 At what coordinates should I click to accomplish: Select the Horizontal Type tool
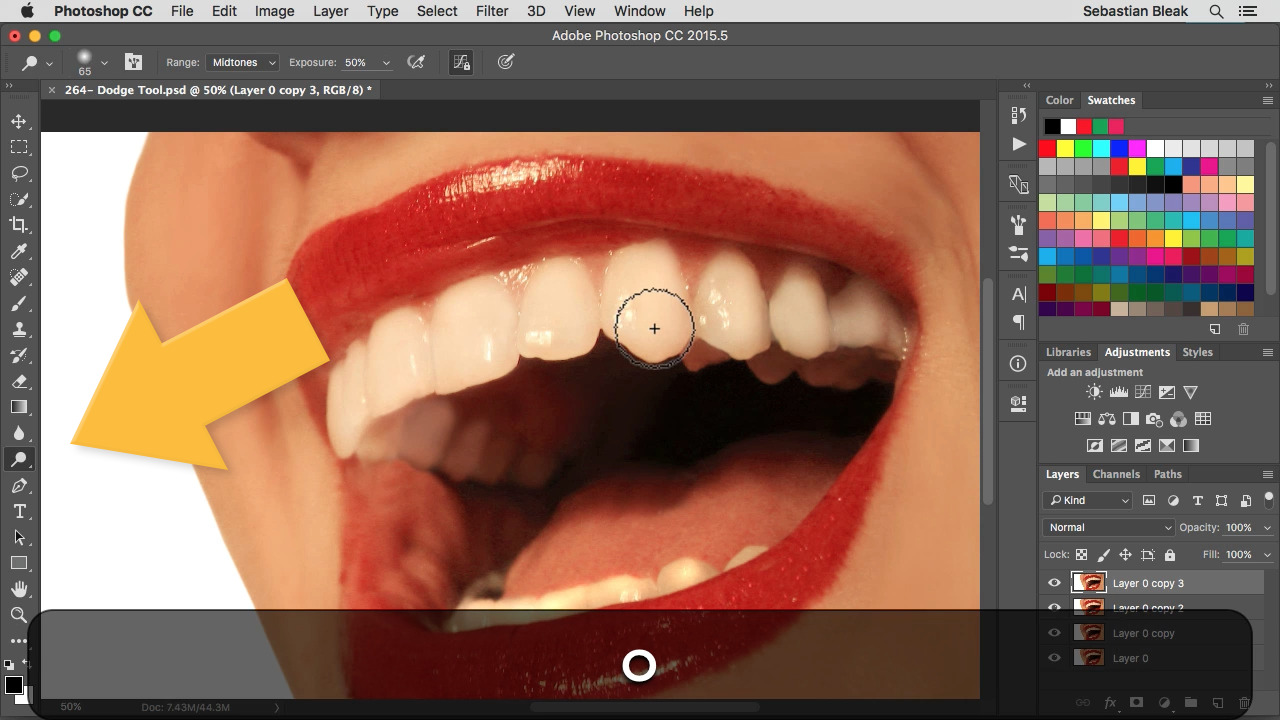tap(19, 511)
